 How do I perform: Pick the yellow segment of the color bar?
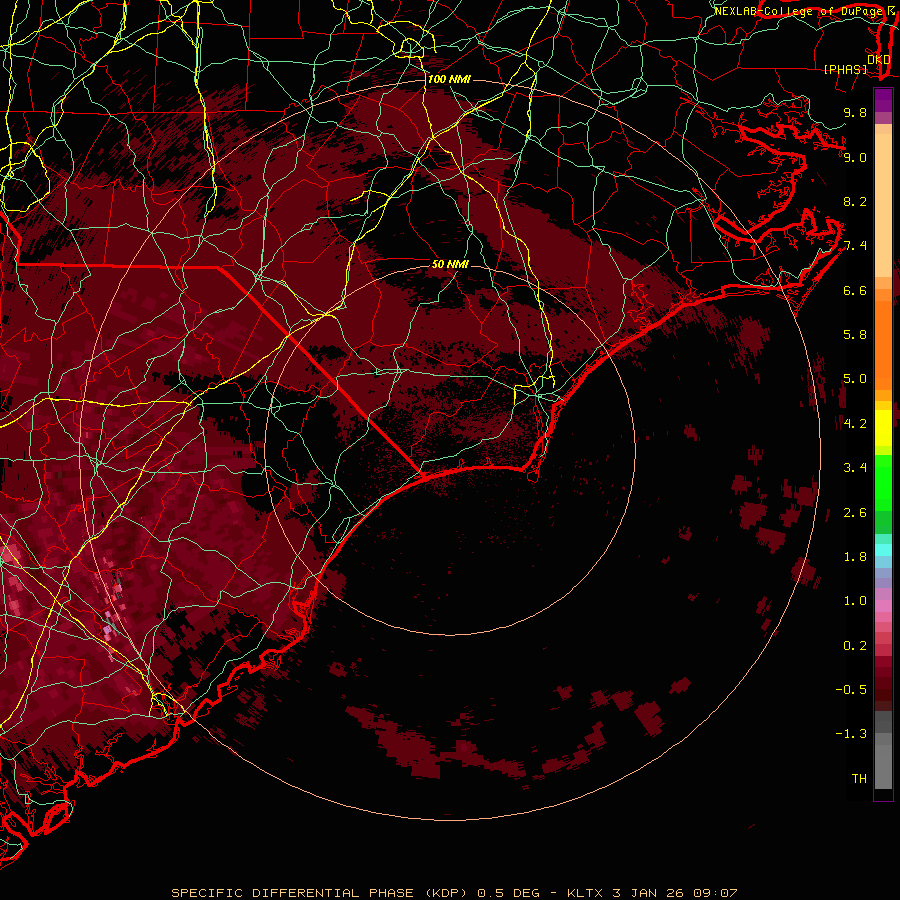(x=883, y=428)
